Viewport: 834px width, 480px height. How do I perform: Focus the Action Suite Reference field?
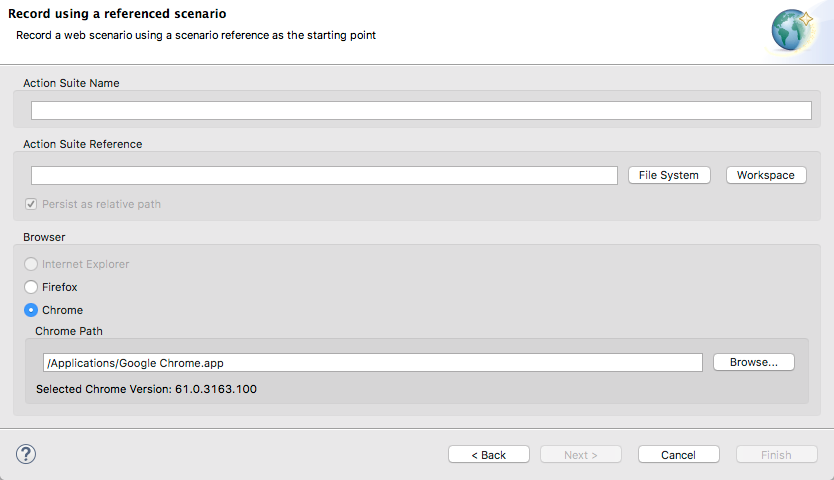pyautogui.click(x=324, y=175)
